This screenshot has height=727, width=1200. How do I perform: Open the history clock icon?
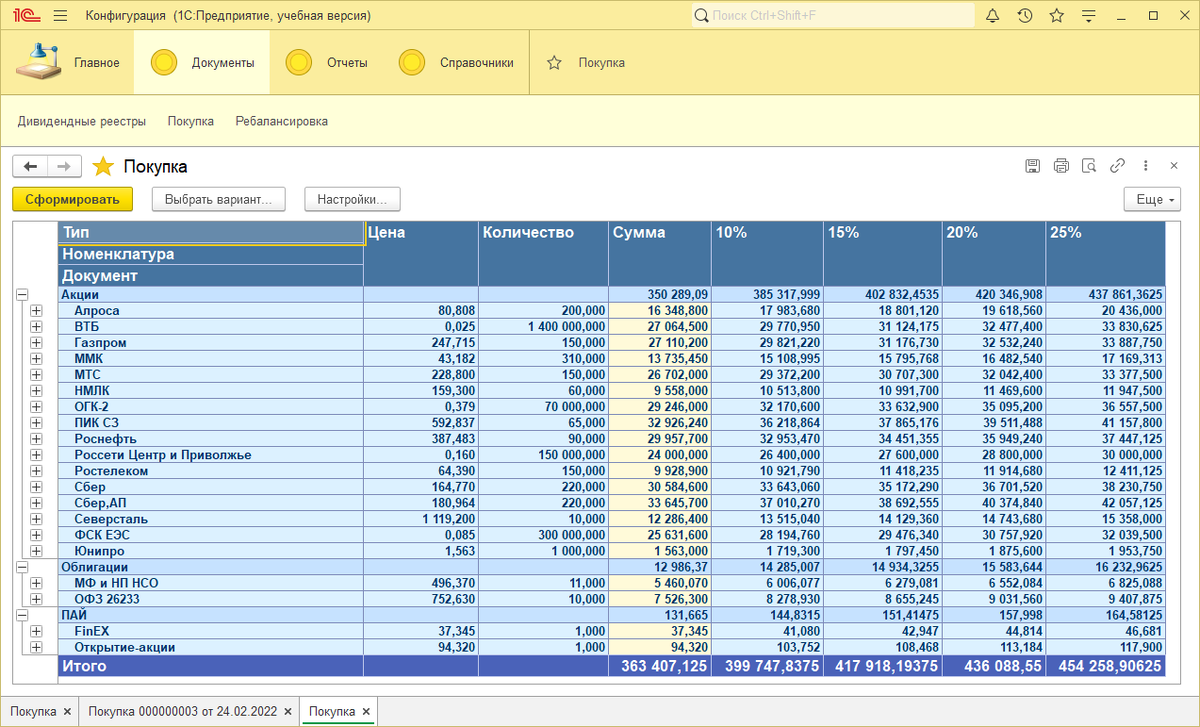tap(1025, 16)
